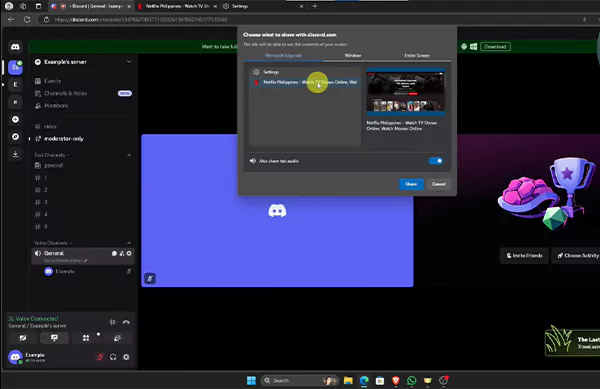Click Add a Server plus icon
The height and width of the screenshot is (389, 600).
click(15, 119)
